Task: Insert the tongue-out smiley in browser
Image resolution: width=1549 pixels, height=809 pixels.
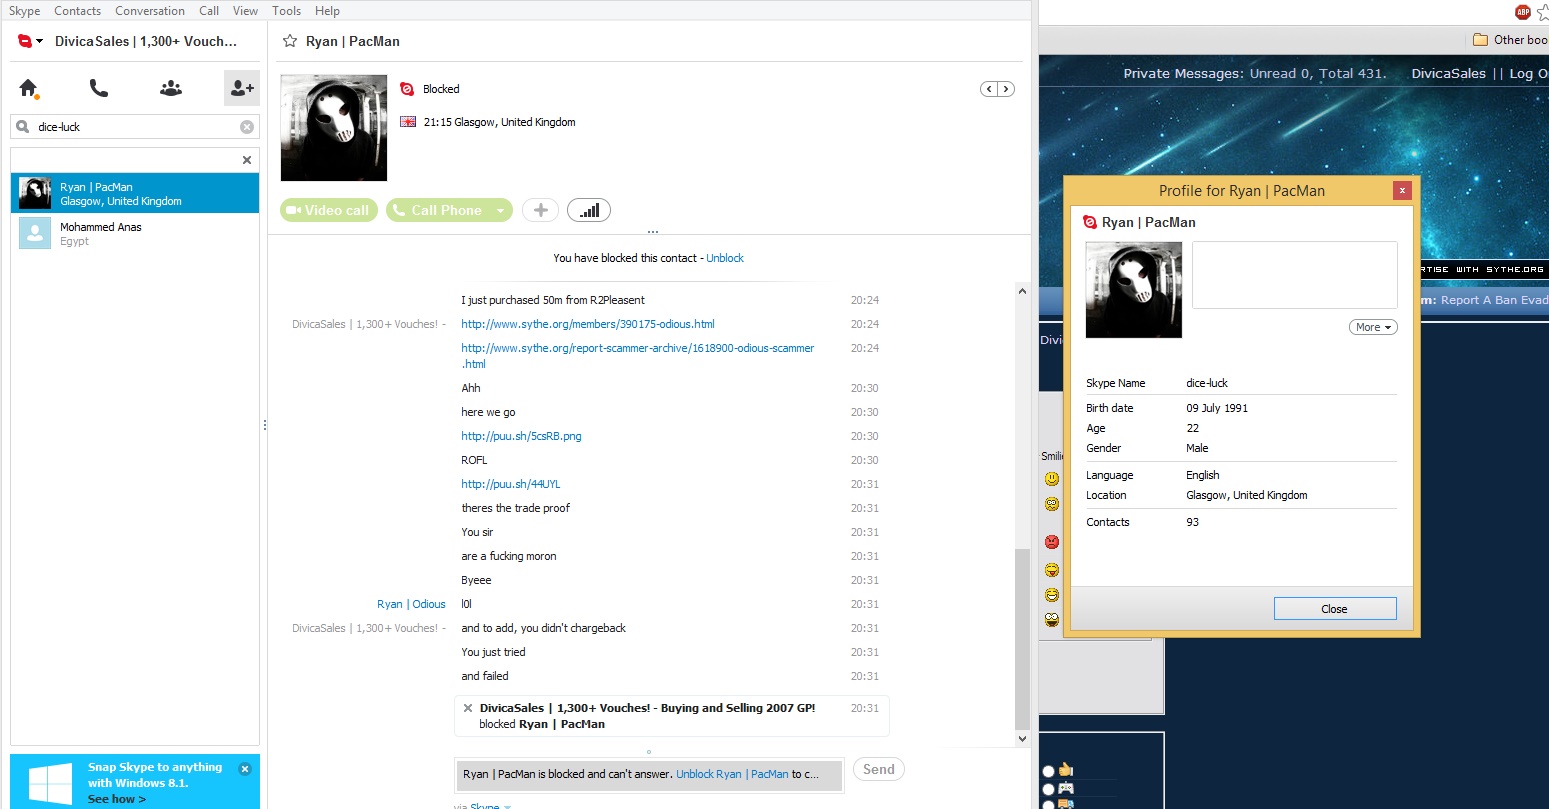Action: (1052, 570)
